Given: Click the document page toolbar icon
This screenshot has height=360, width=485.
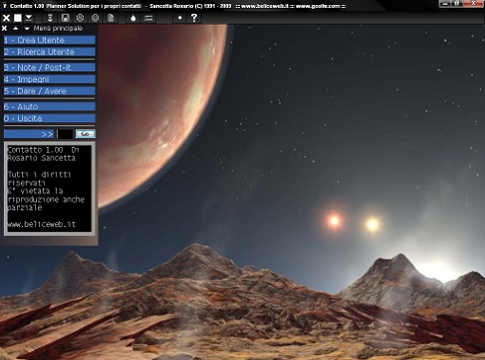Looking at the screenshot, I should coord(110,18).
